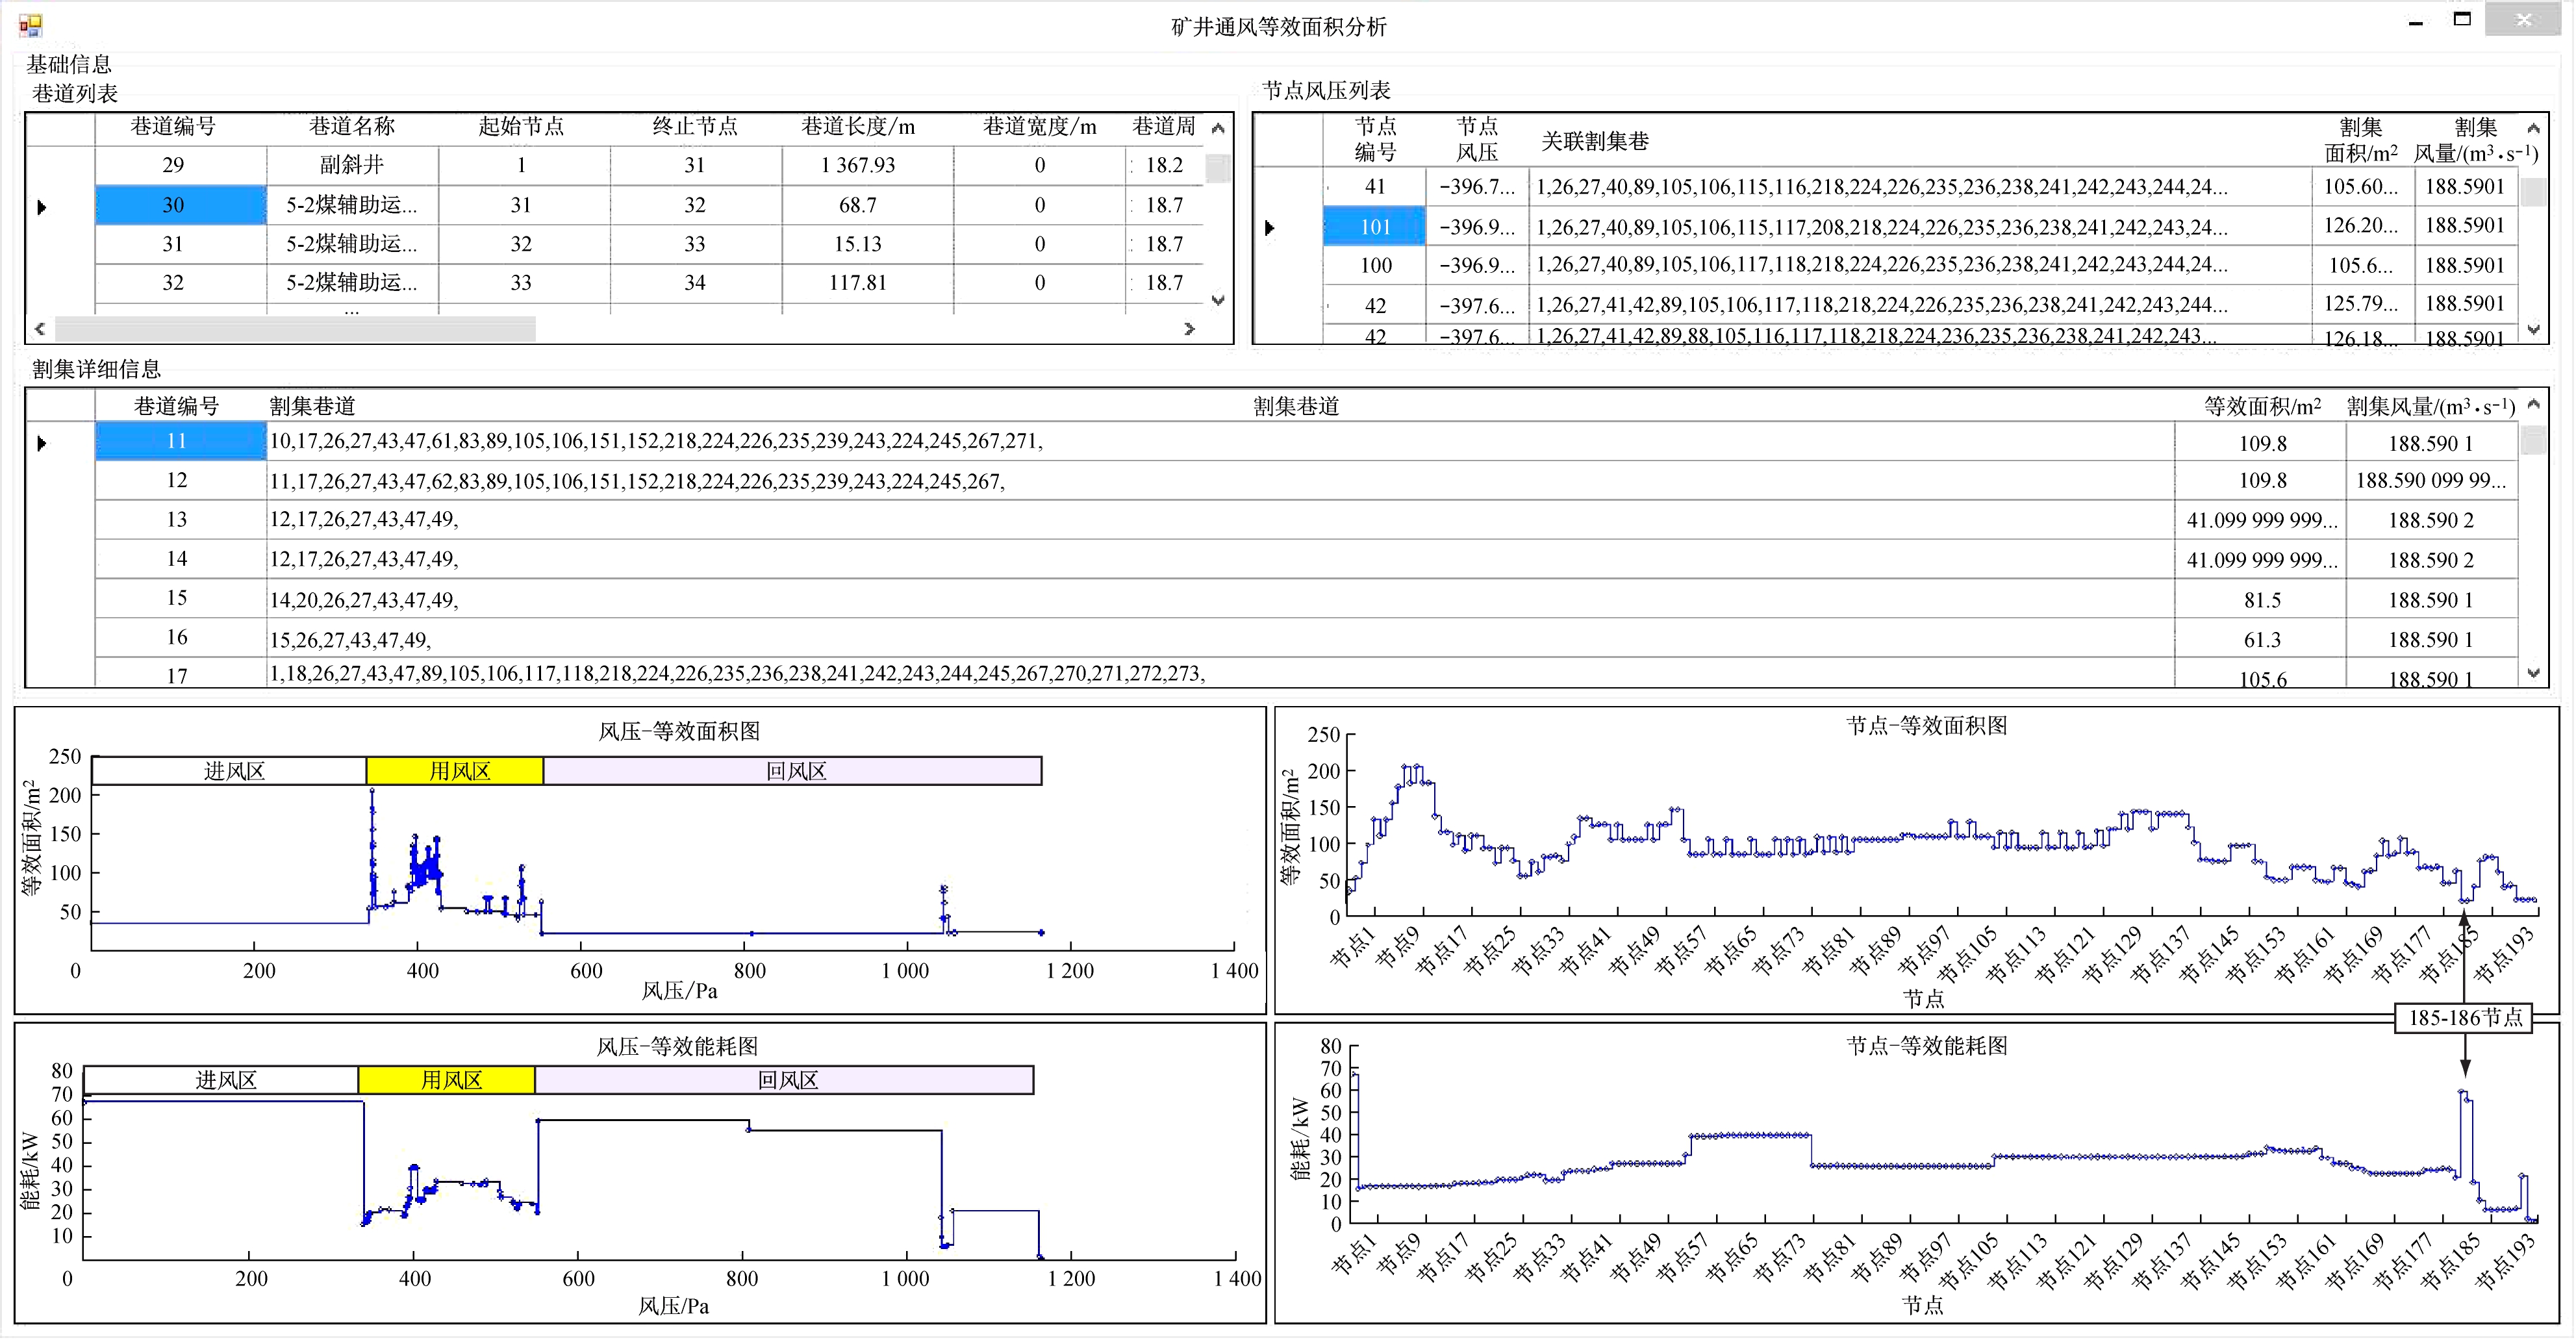
Task: Click the 巷道名称 column header
Action: click(x=352, y=127)
